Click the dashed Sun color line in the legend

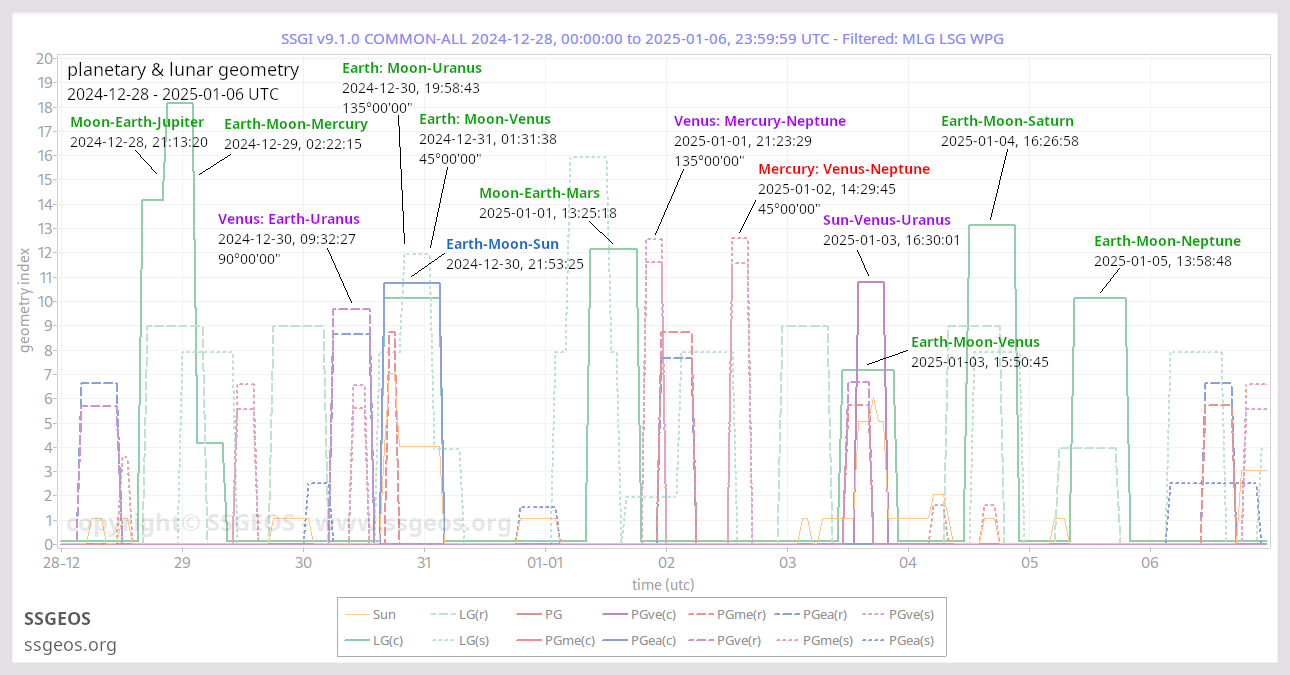356,614
